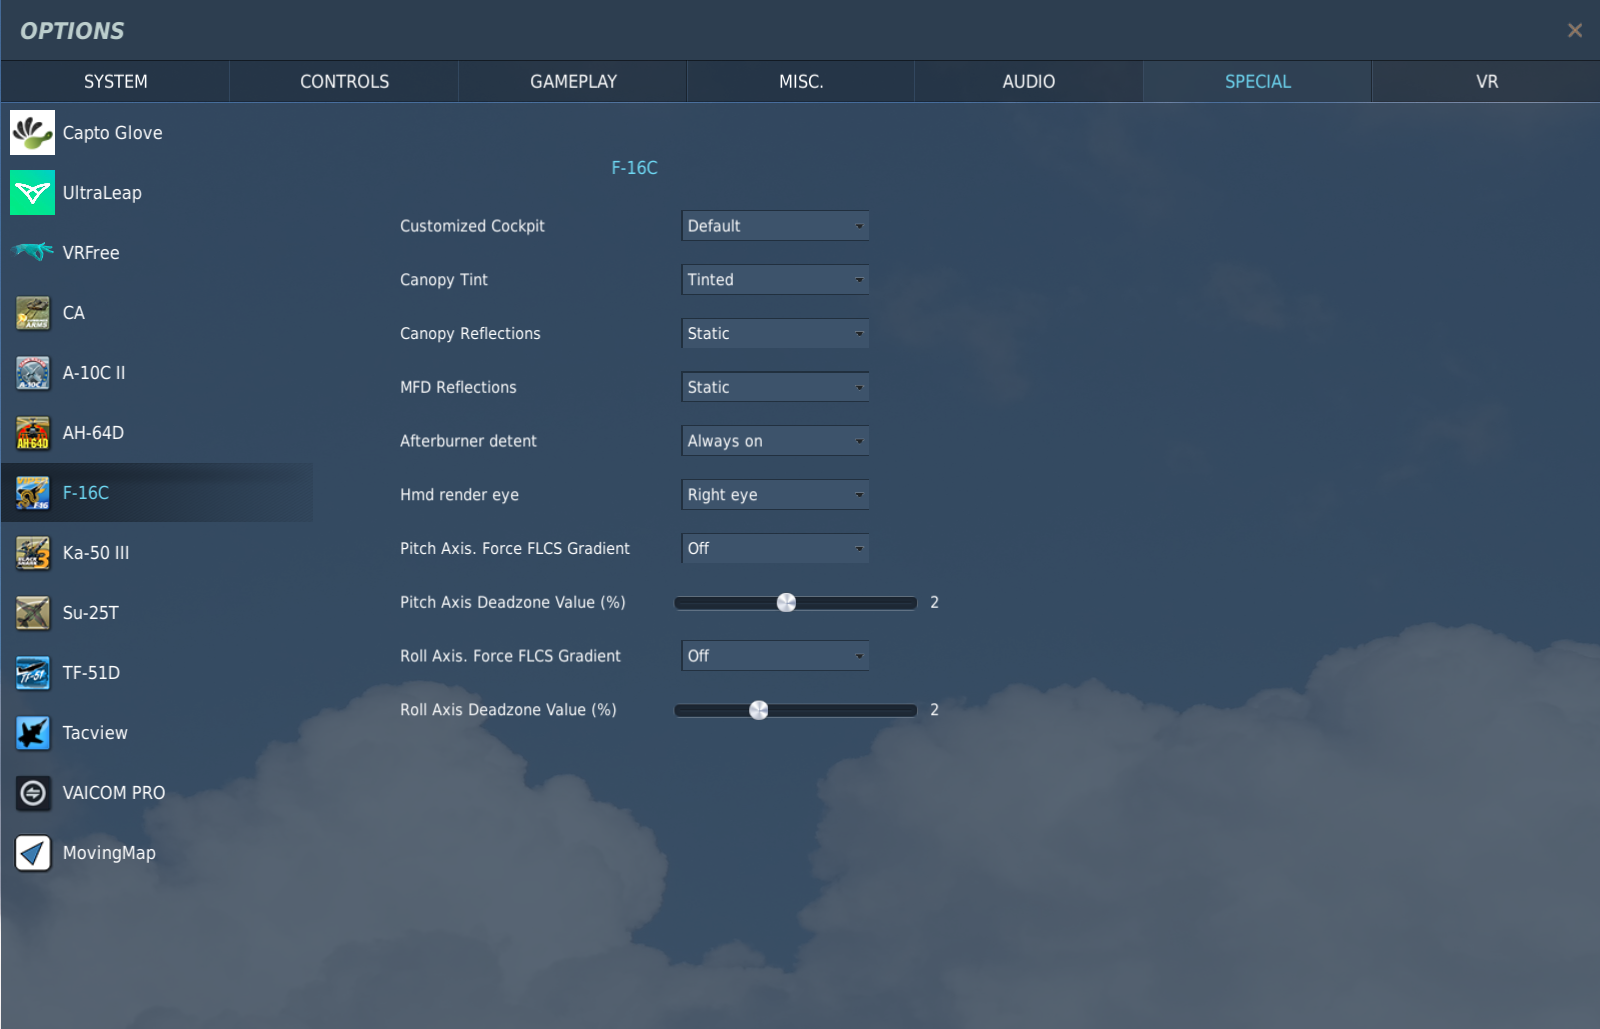Open Tacview special settings

pos(157,732)
